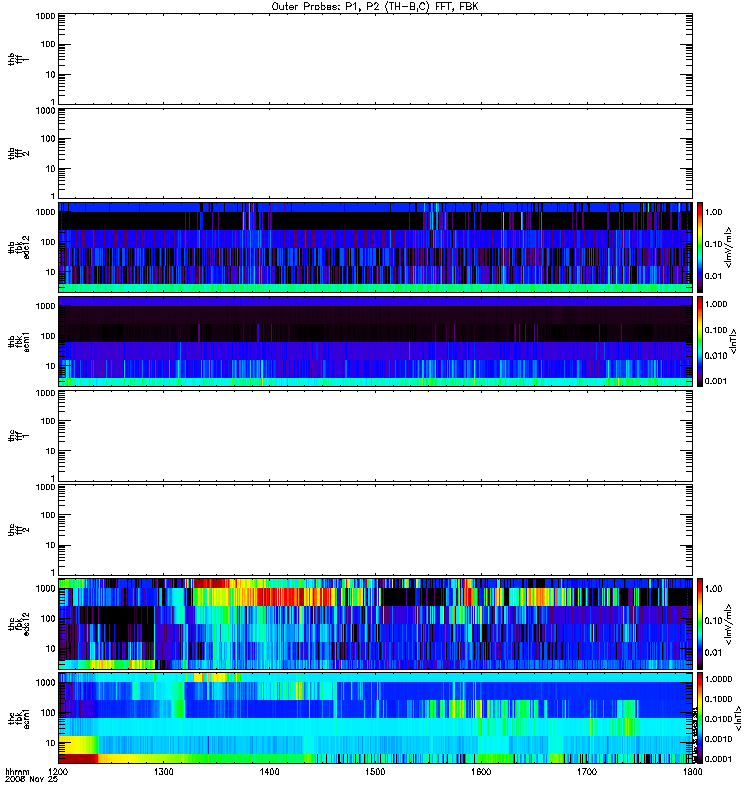Viewport: 750px width, 800px height.
Task: Click the "1500" time axis label
Action: (375, 772)
